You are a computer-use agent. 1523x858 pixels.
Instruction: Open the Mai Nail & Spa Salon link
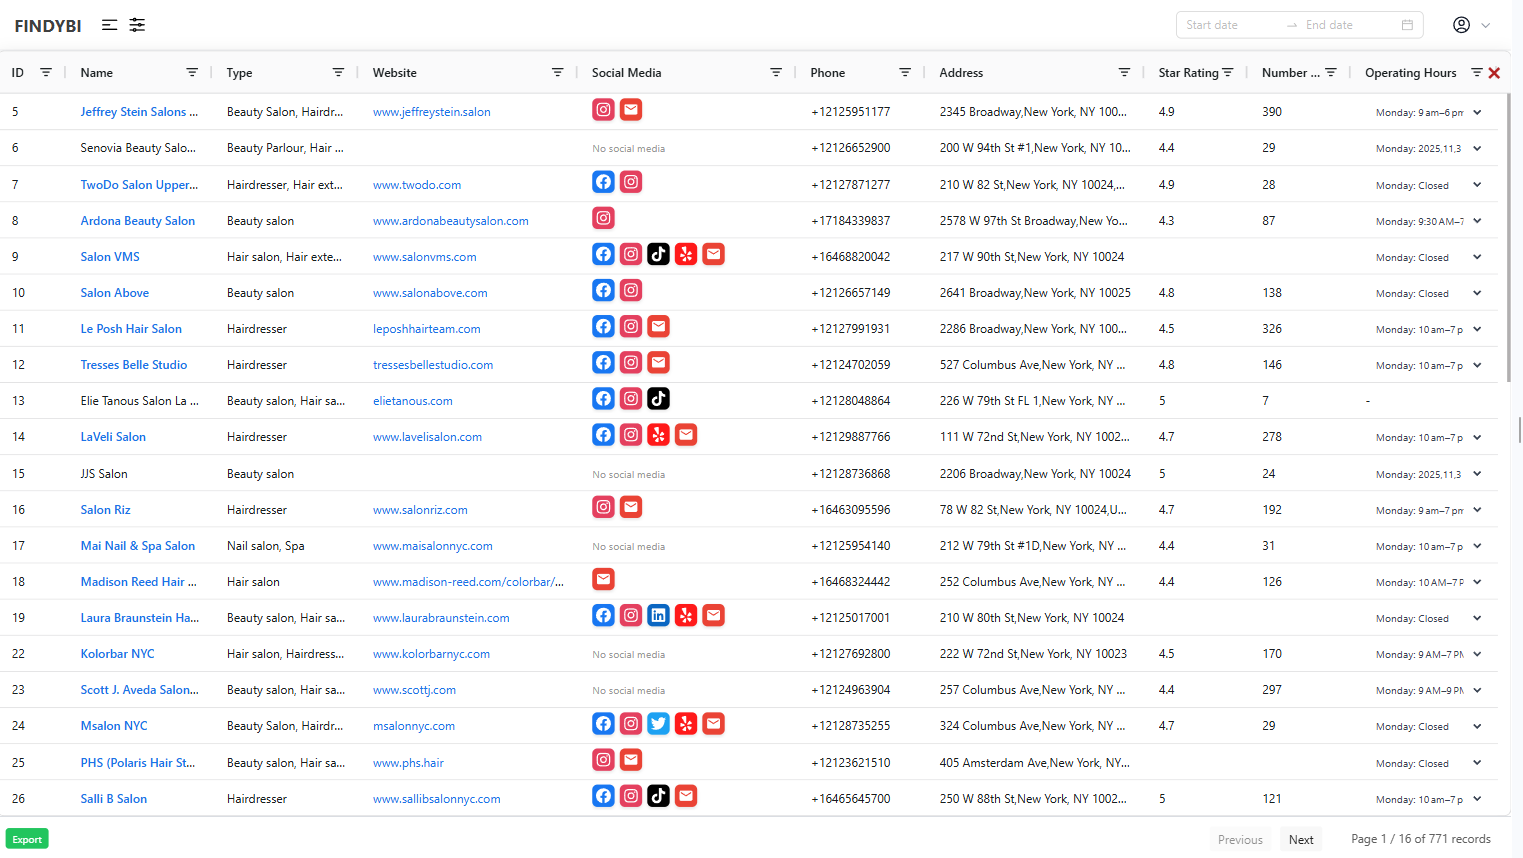pos(138,546)
